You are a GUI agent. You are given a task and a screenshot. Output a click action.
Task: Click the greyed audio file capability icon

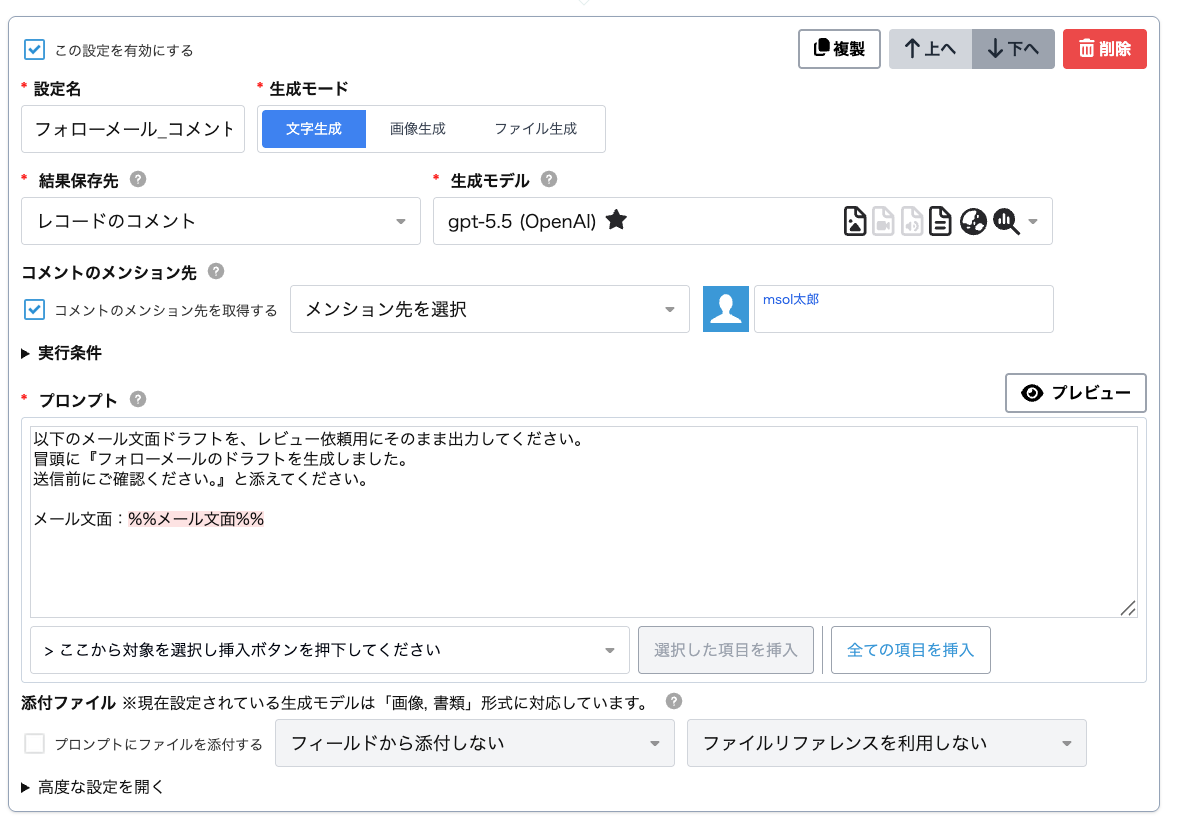click(x=911, y=221)
